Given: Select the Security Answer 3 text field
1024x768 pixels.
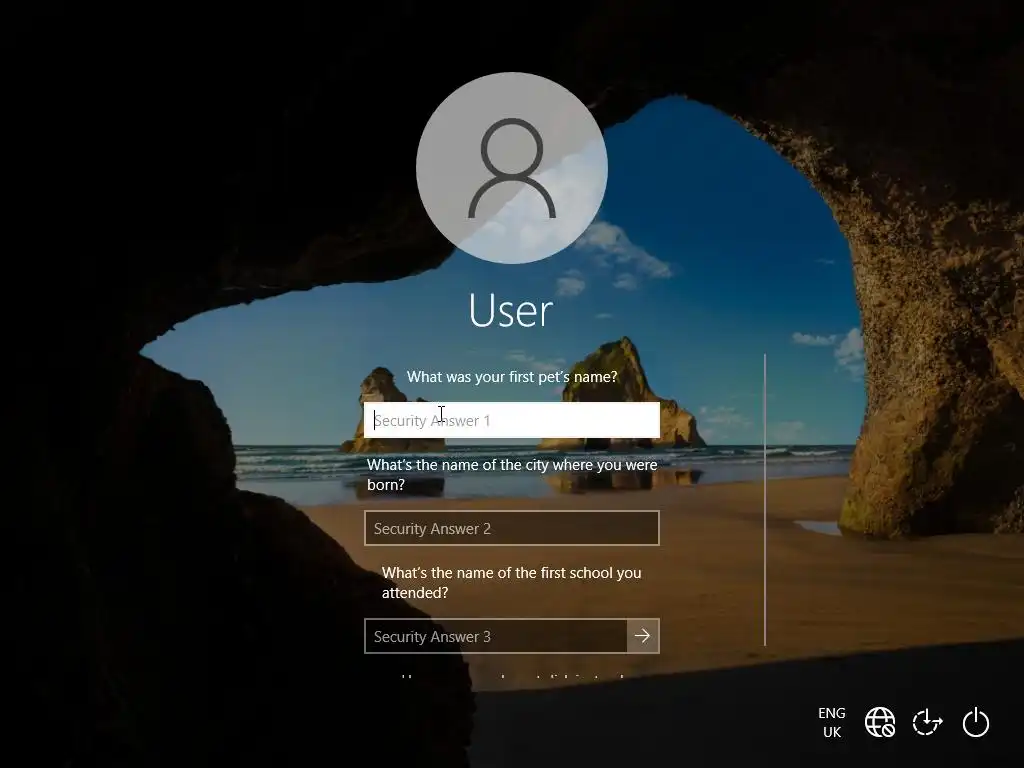Looking at the screenshot, I should [496, 636].
